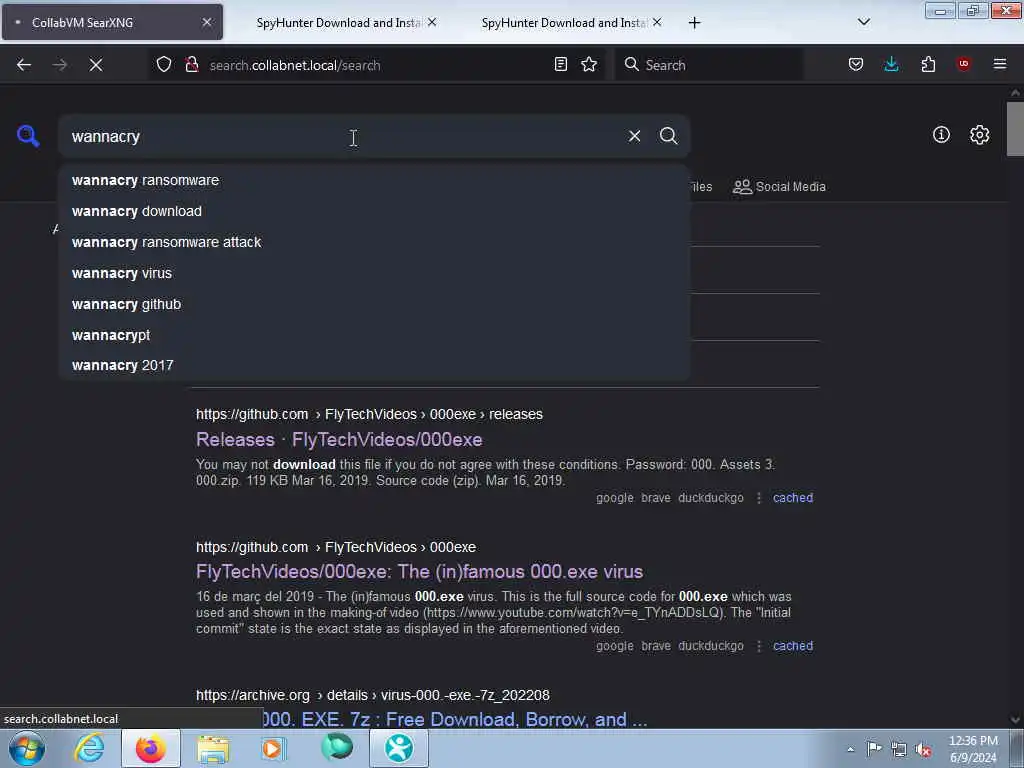The width and height of the screenshot is (1024, 768).
Task: Click the SearXNG logo icon
Action: coord(27,136)
